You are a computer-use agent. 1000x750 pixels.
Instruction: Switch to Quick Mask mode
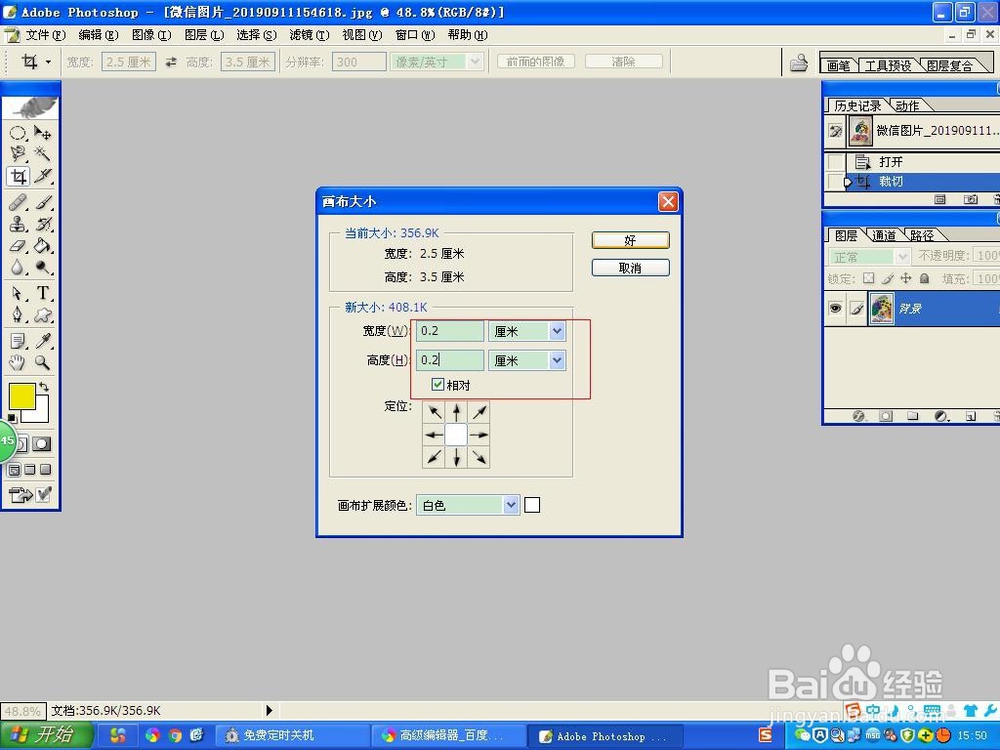[x=41, y=444]
